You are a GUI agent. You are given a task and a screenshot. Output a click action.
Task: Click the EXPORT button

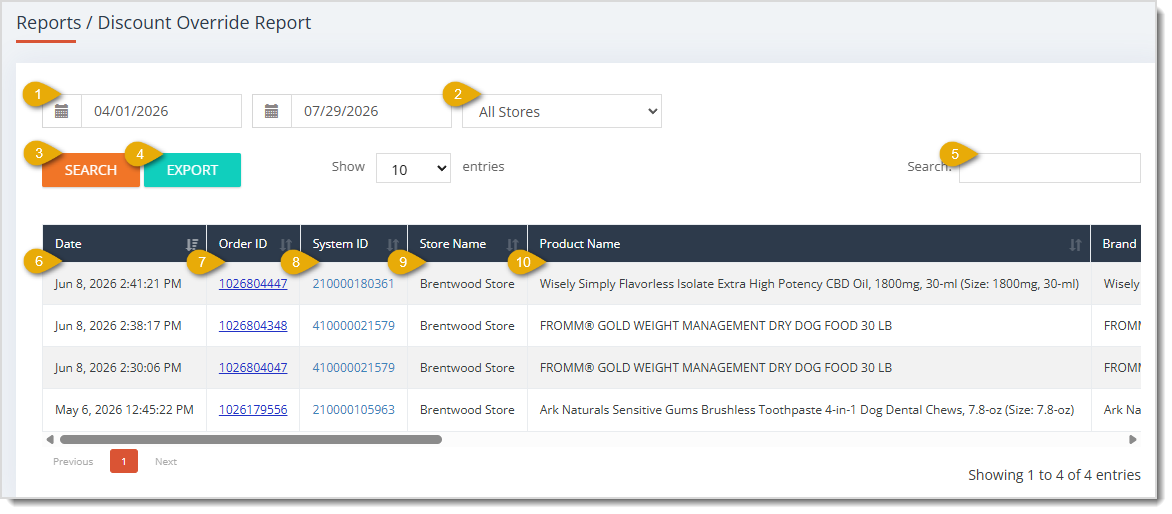tap(192, 170)
